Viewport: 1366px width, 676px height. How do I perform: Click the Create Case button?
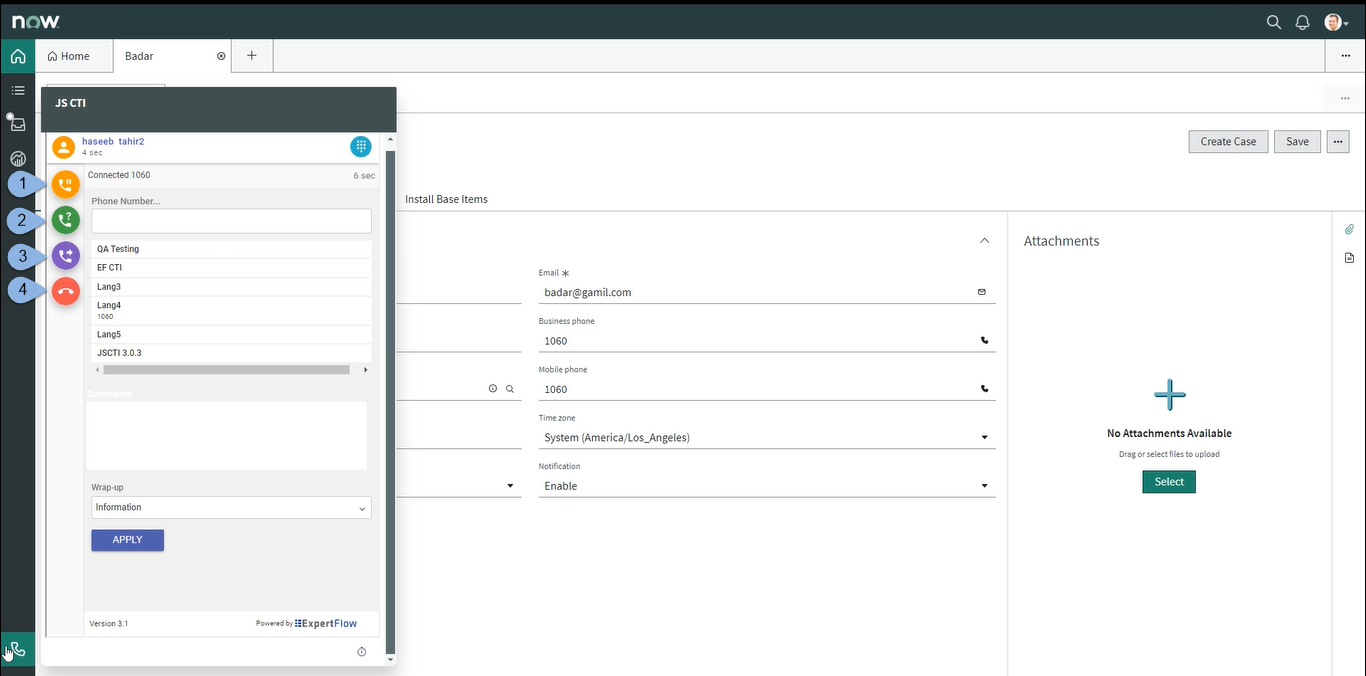(1228, 141)
